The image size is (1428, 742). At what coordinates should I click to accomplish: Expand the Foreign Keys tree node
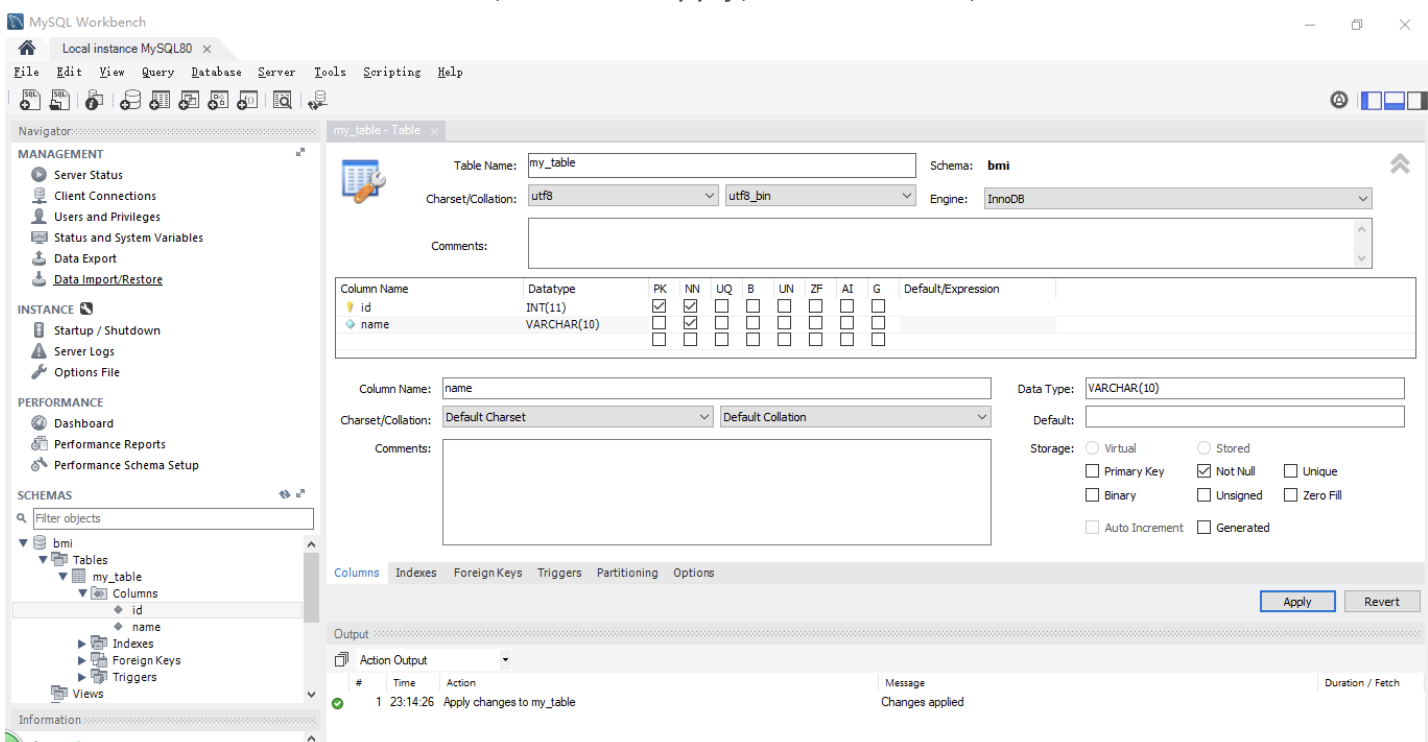tap(82, 660)
